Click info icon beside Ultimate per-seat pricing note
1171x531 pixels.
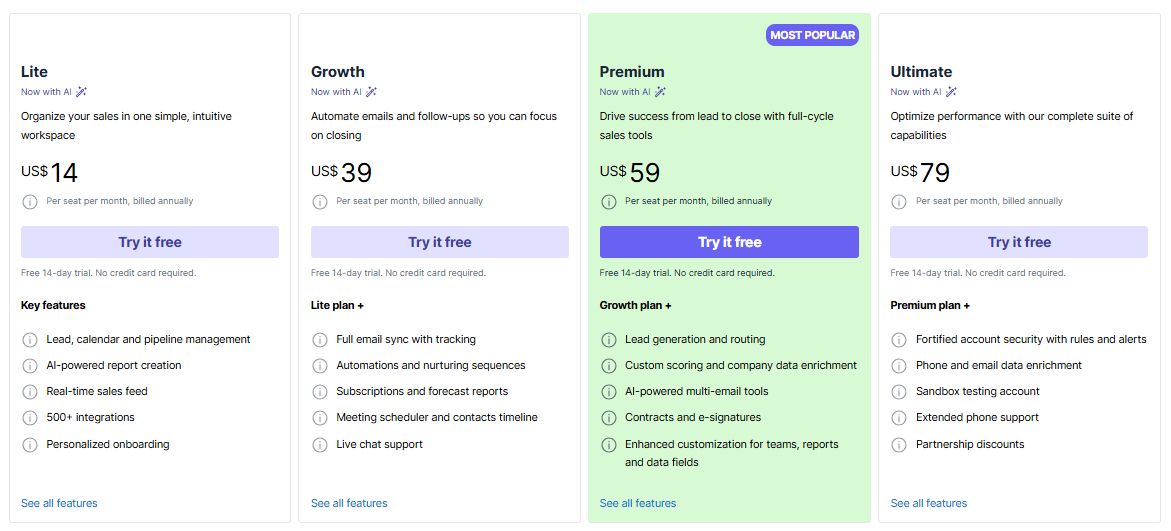[899, 202]
